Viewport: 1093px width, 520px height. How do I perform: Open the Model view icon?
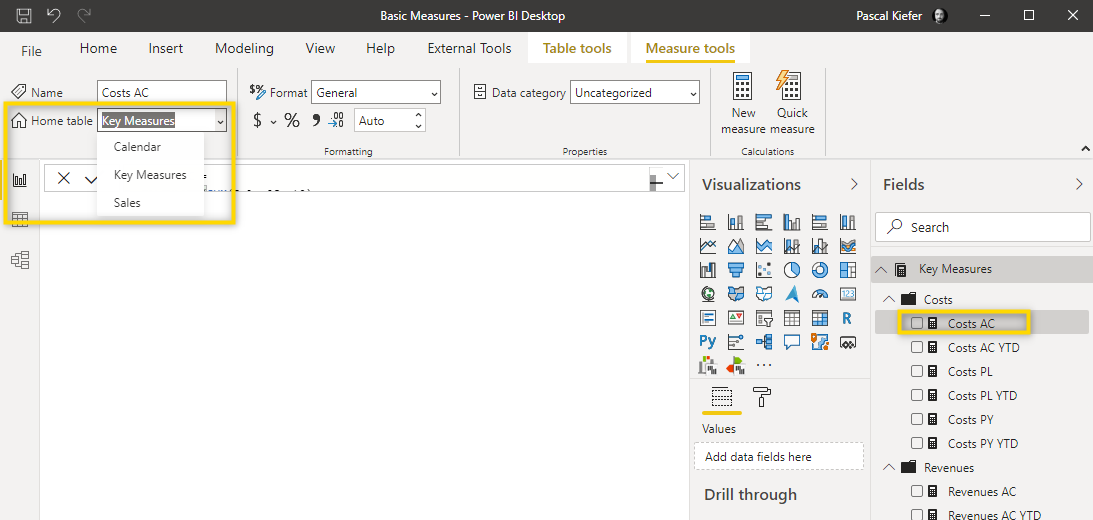click(20, 260)
